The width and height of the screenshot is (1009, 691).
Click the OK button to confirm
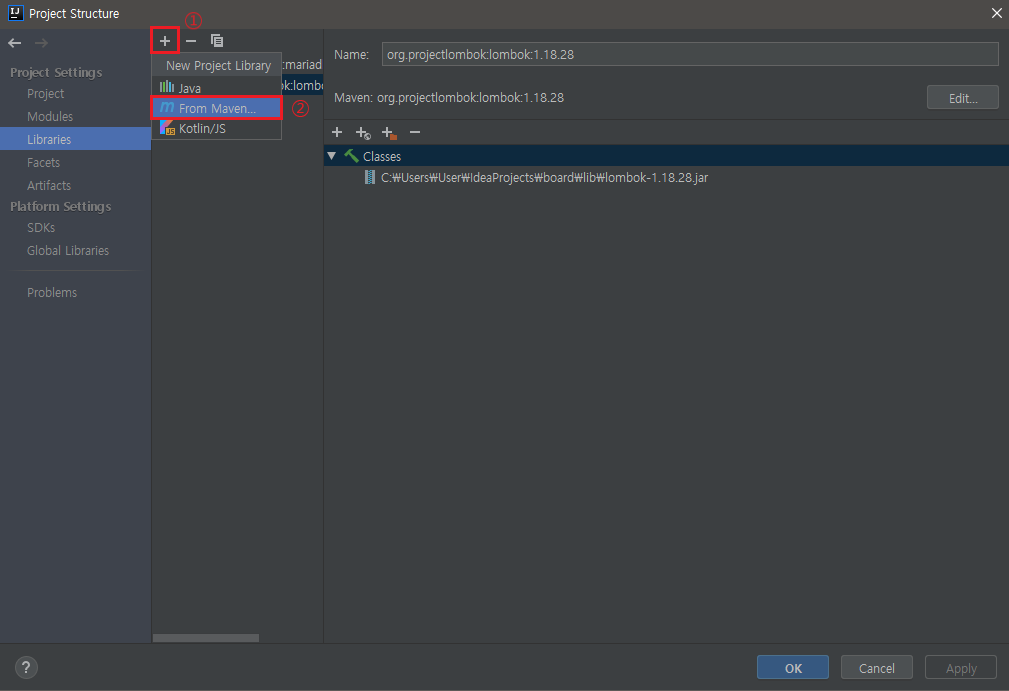792,667
